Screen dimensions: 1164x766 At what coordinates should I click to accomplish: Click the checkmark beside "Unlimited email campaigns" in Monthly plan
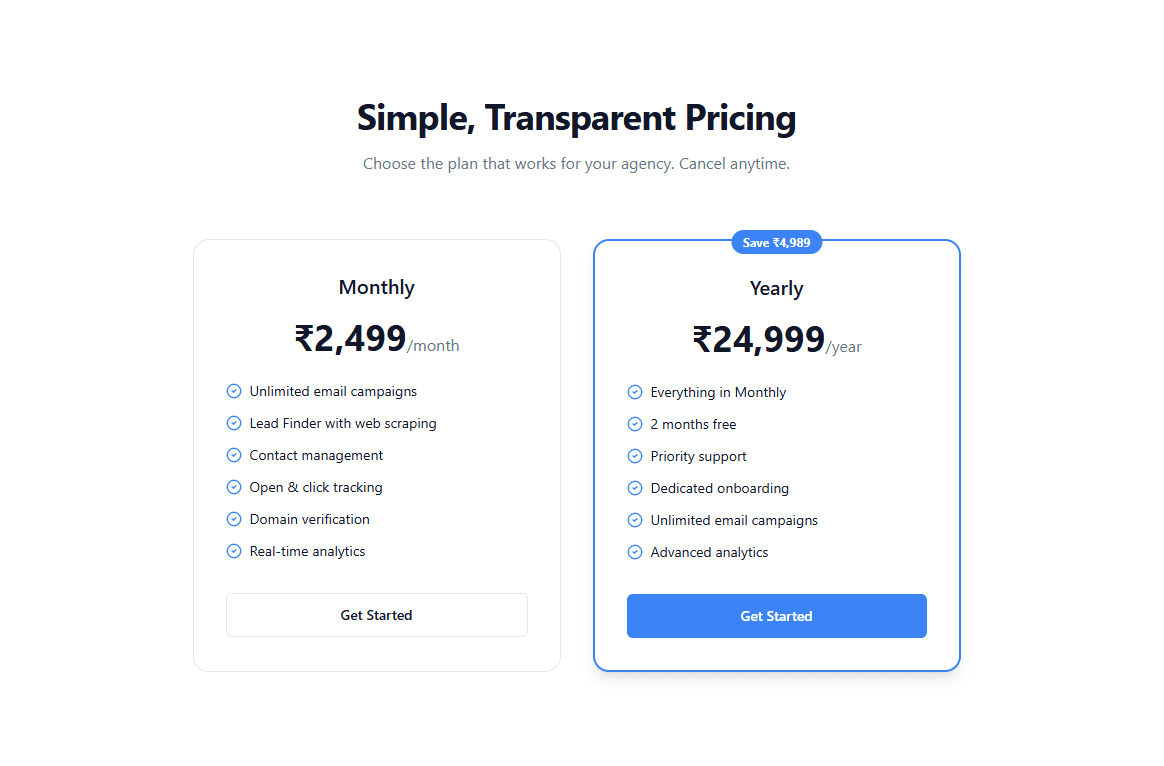pos(234,391)
